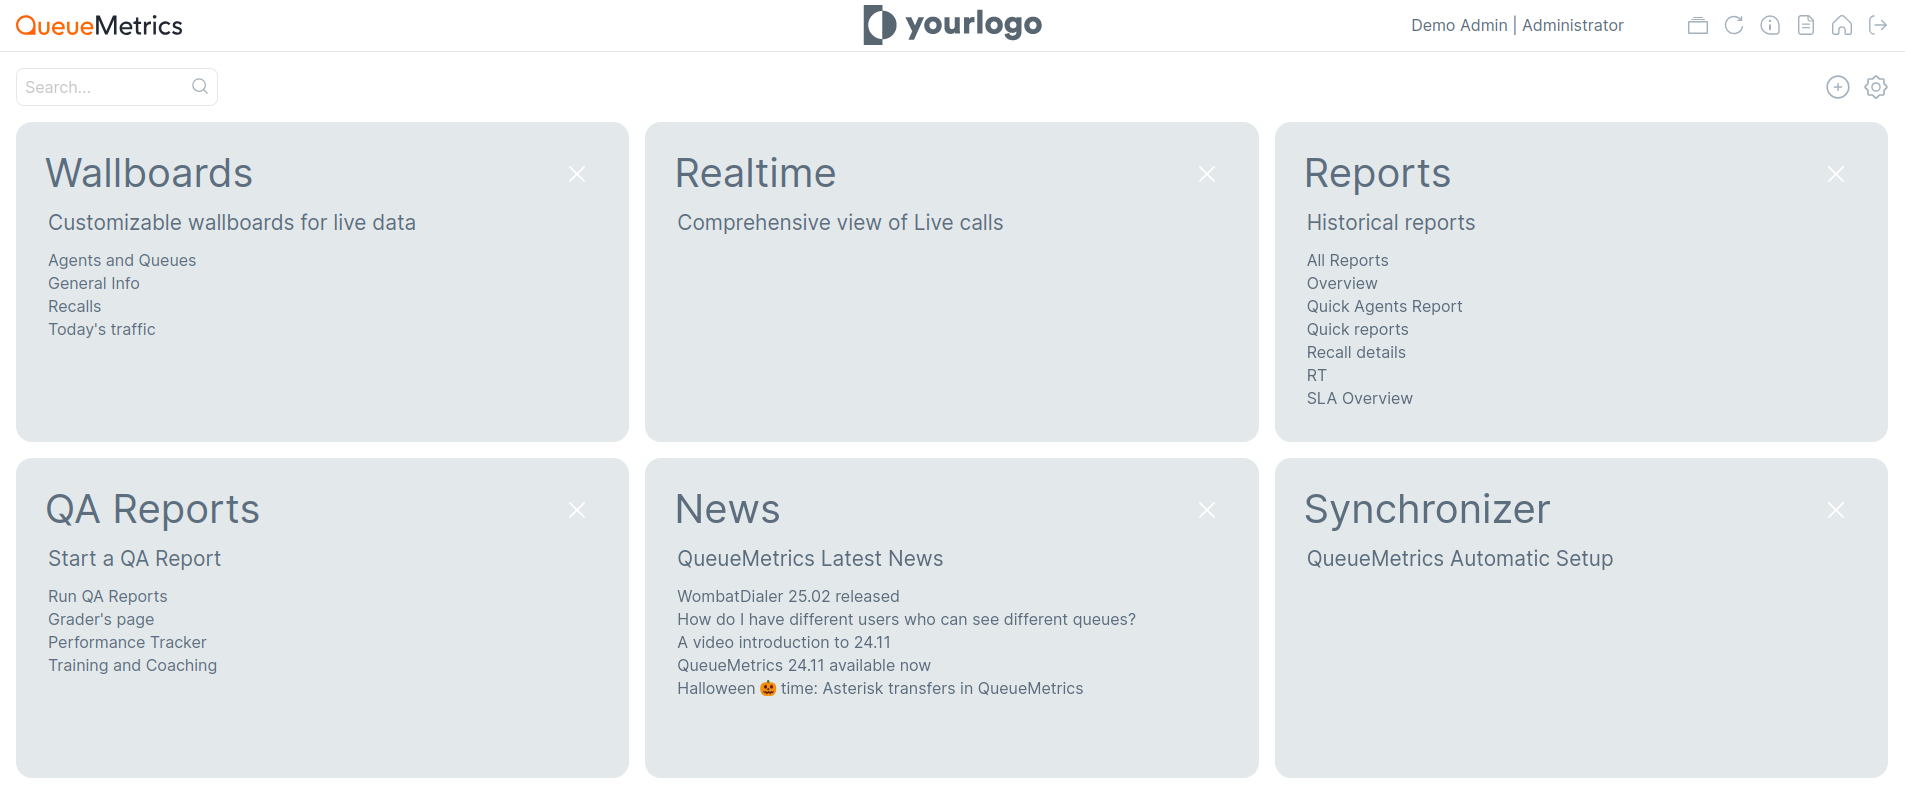
Task: Open the News heading
Action: pos(727,509)
